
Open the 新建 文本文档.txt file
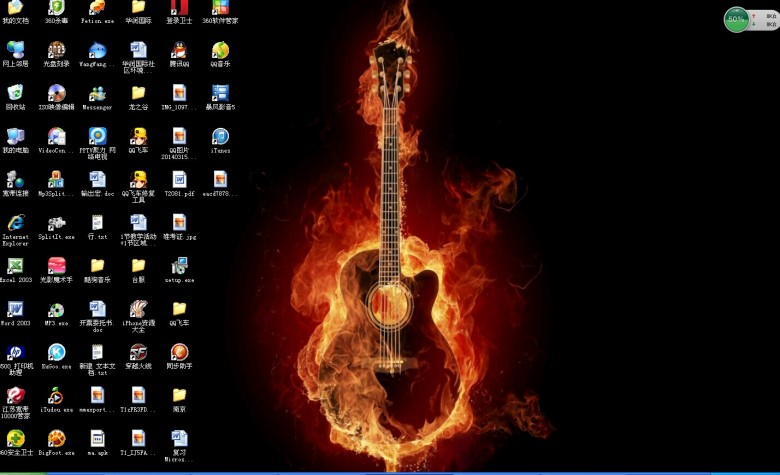tap(97, 352)
